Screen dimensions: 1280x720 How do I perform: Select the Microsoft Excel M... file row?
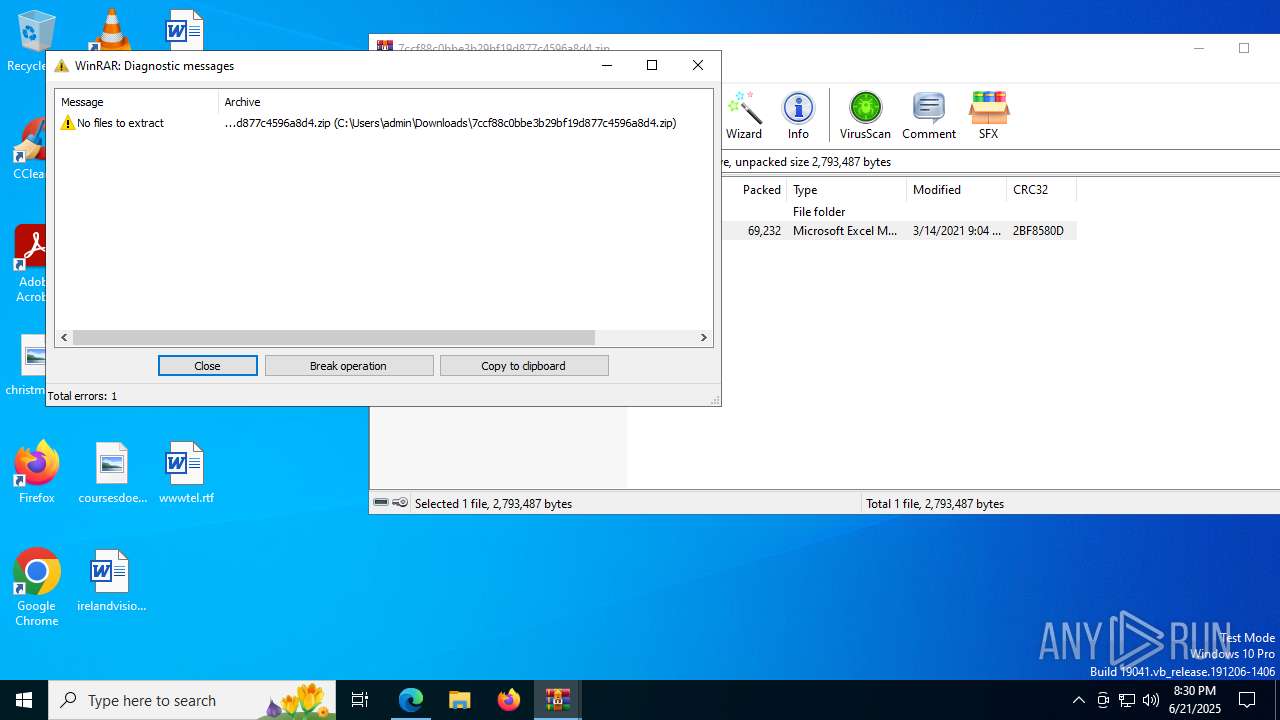click(x=899, y=231)
